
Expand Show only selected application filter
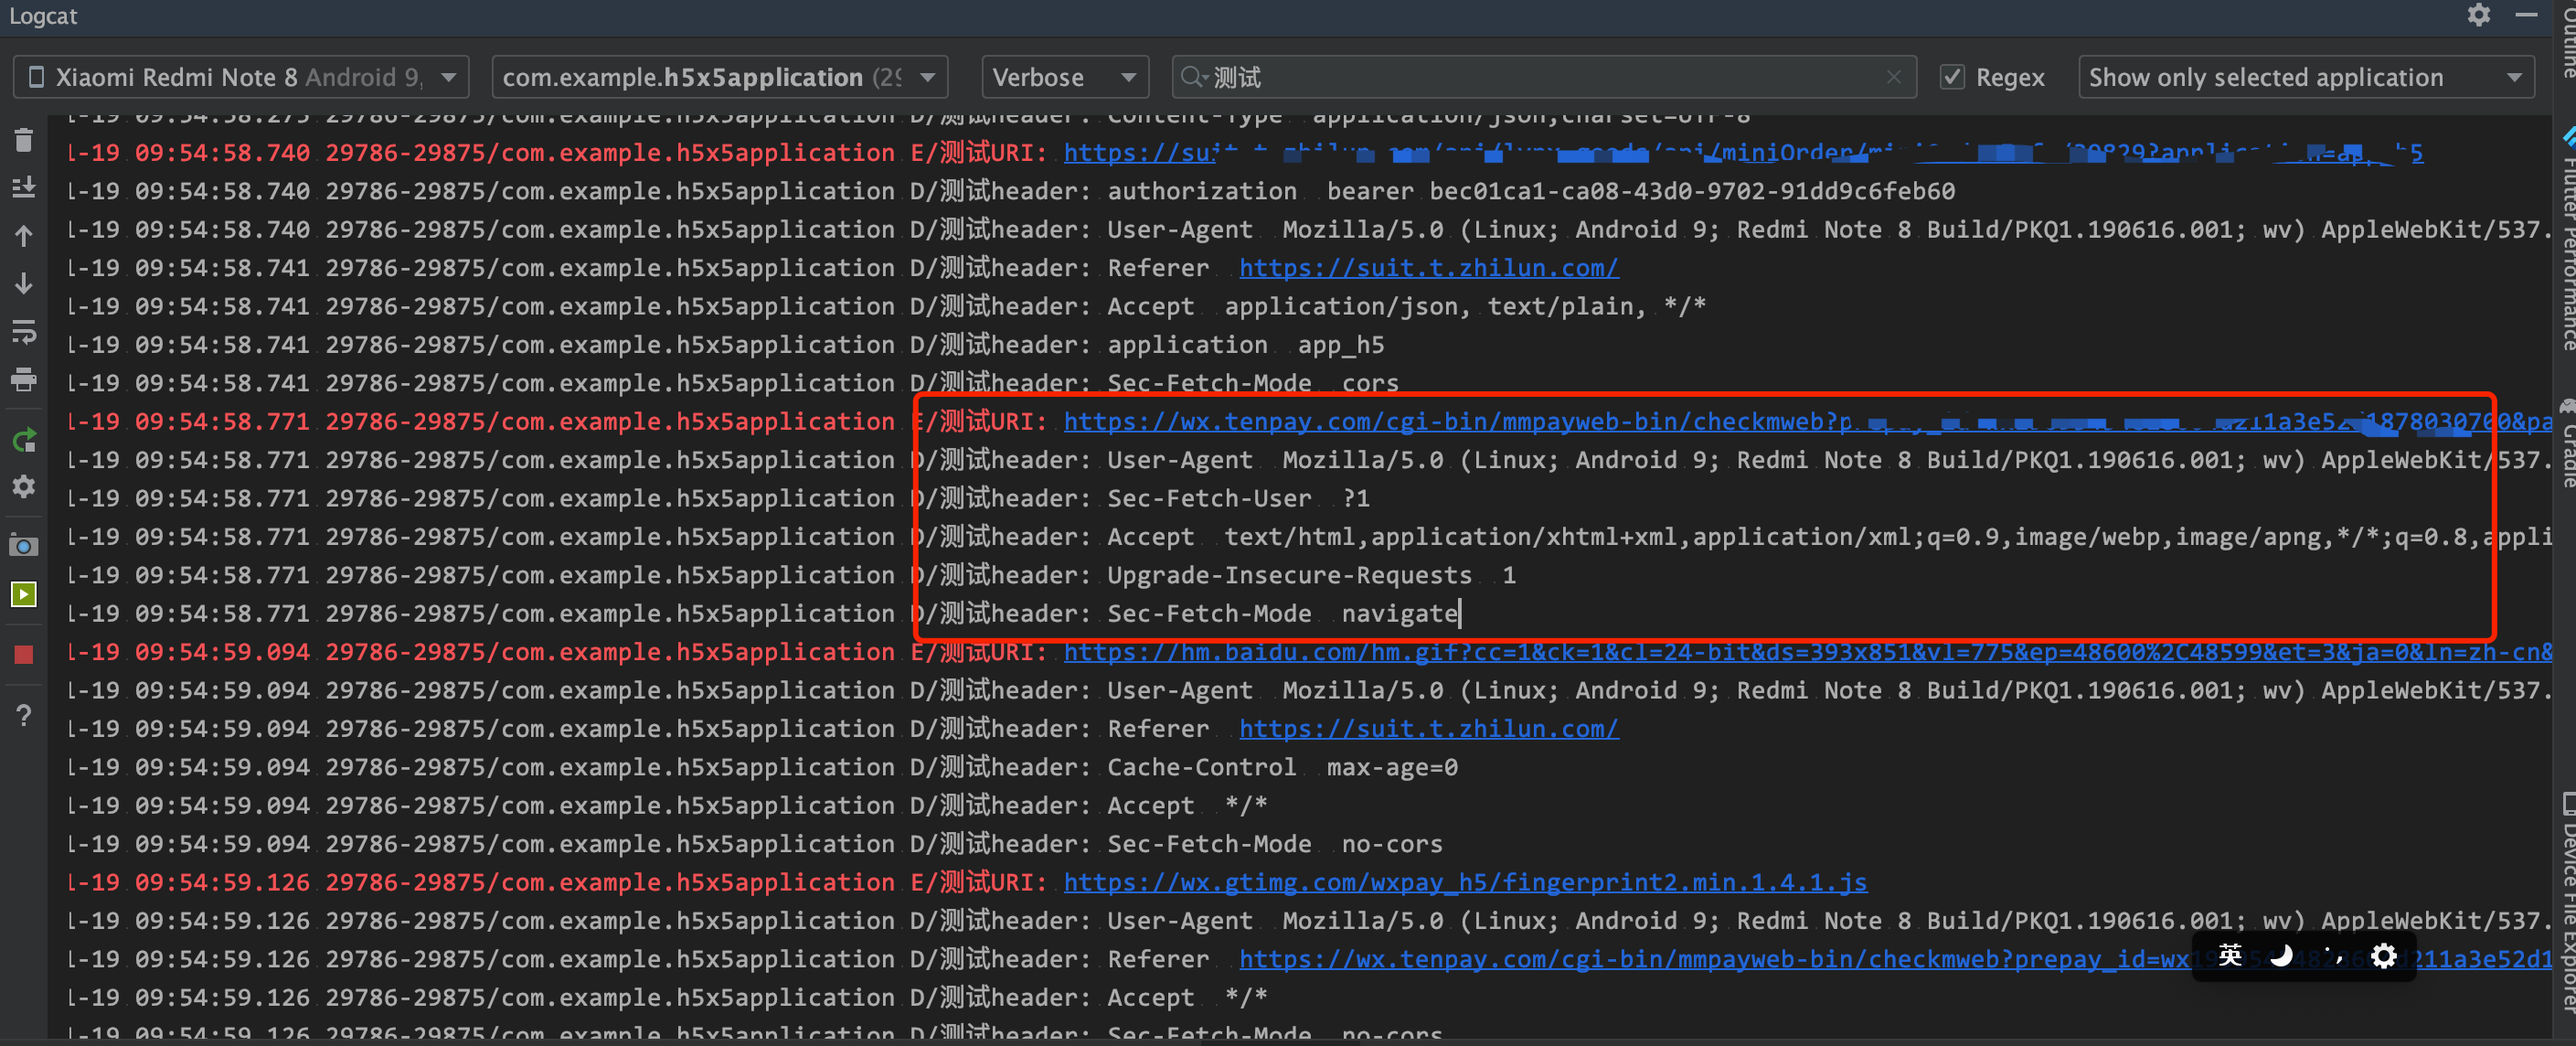click(2305, 77)
